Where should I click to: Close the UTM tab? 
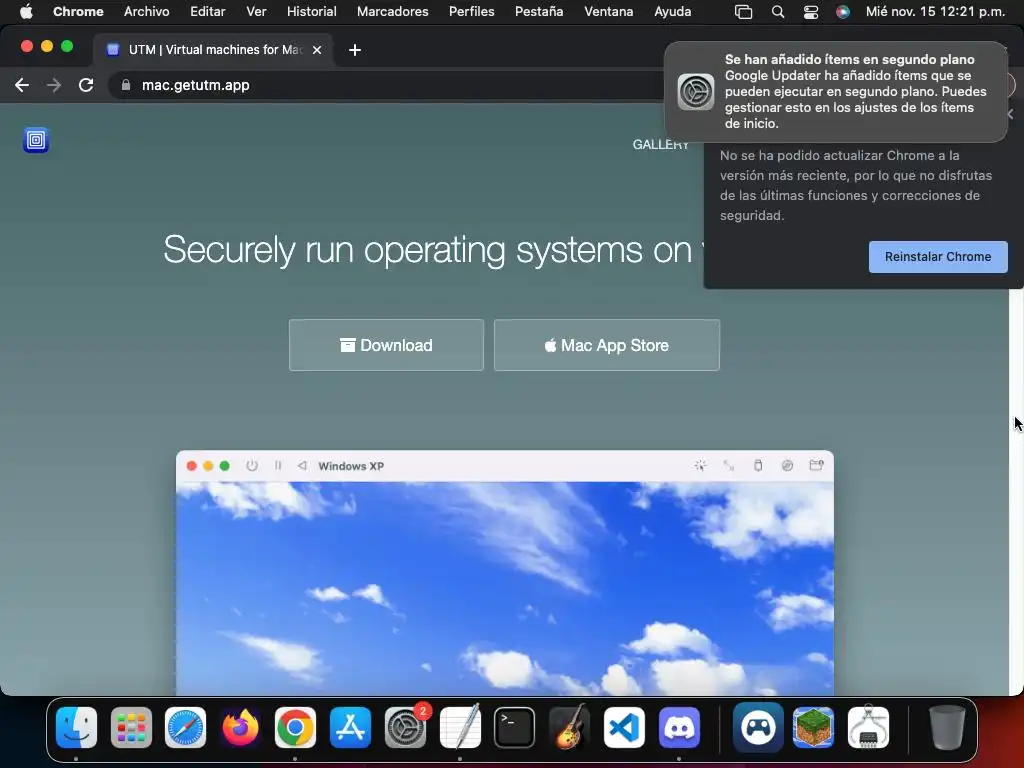click(x=317, y=50)
